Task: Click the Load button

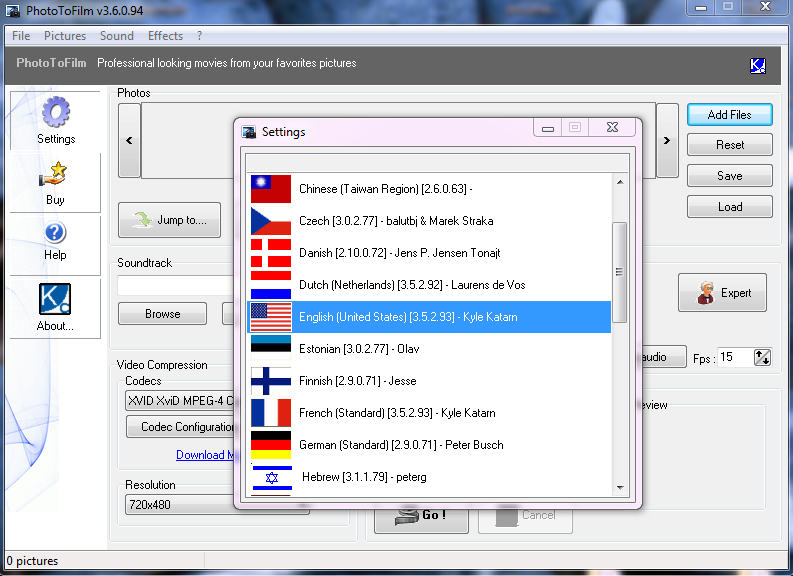Action: coord(729,207)
